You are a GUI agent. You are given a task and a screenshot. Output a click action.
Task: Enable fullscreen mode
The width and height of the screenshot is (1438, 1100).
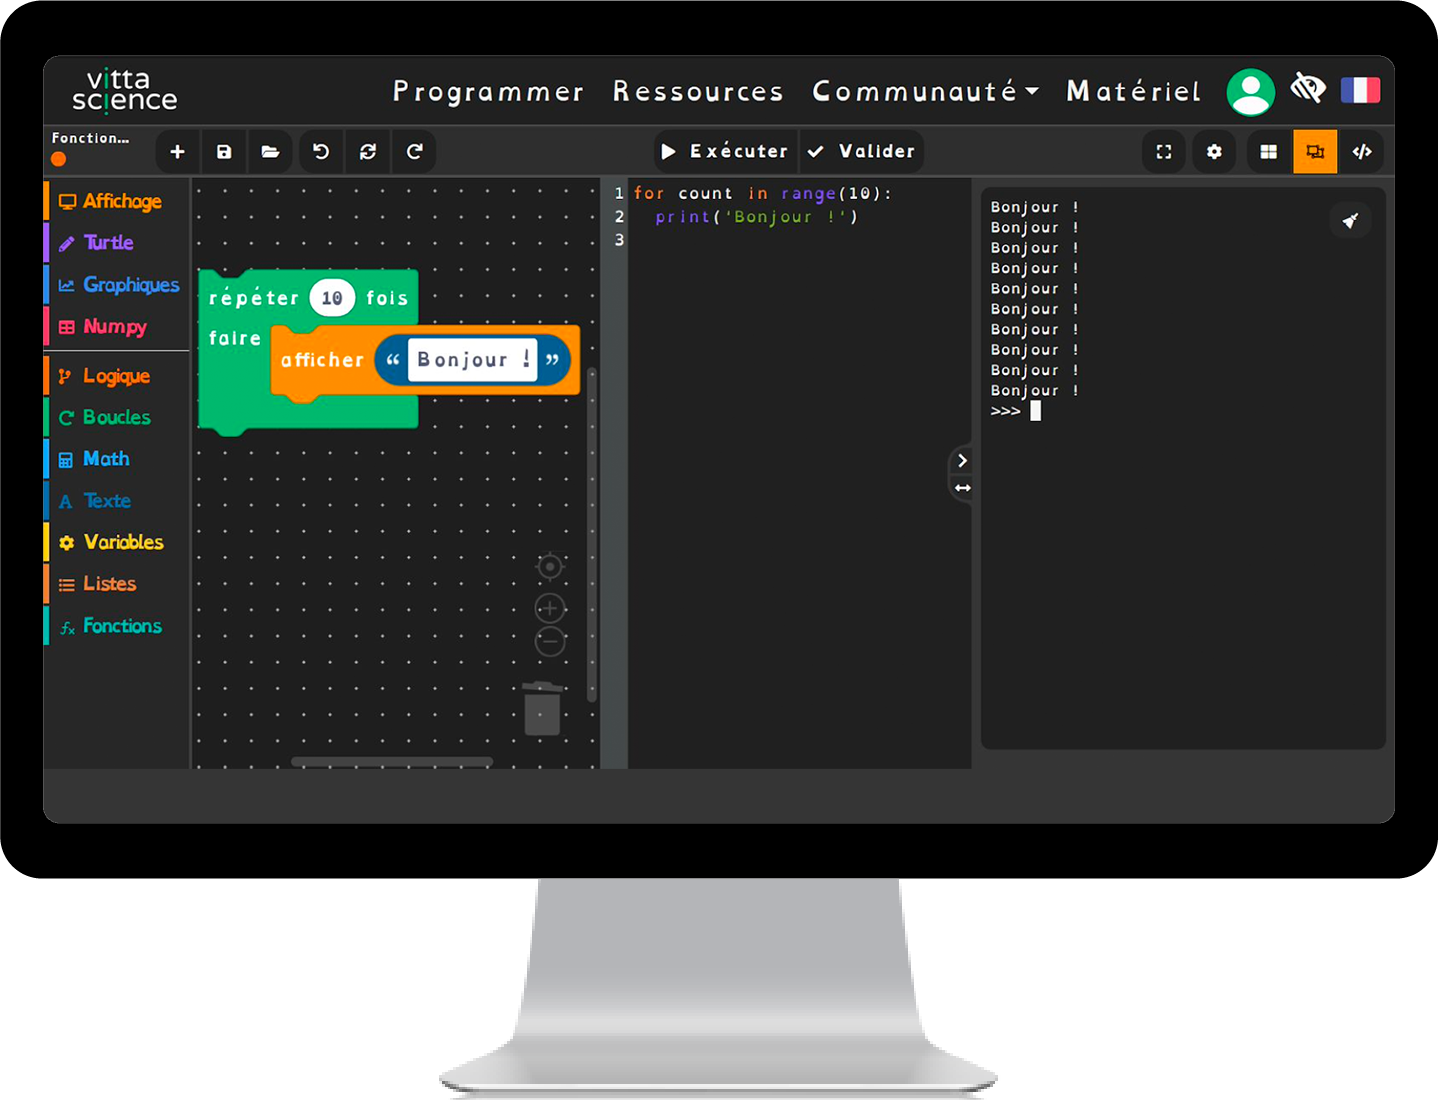coord(1163,151)
